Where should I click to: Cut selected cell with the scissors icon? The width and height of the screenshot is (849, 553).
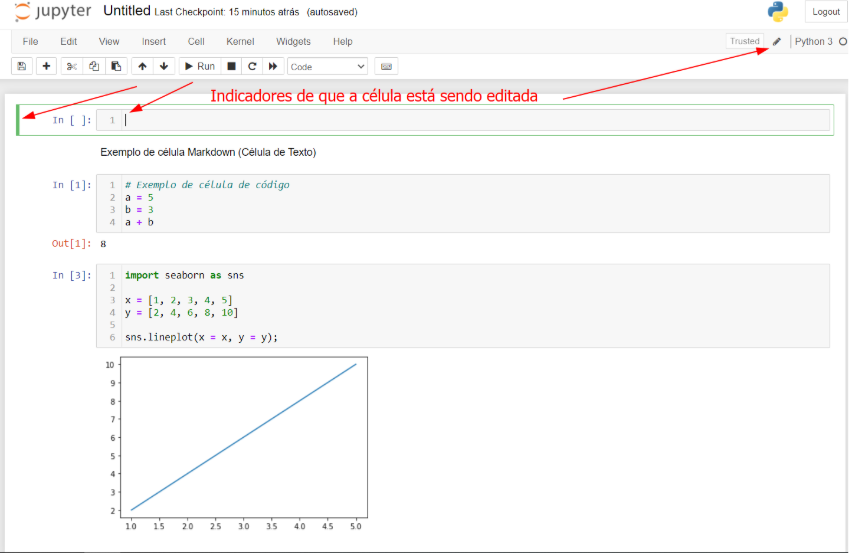[71, 66]
